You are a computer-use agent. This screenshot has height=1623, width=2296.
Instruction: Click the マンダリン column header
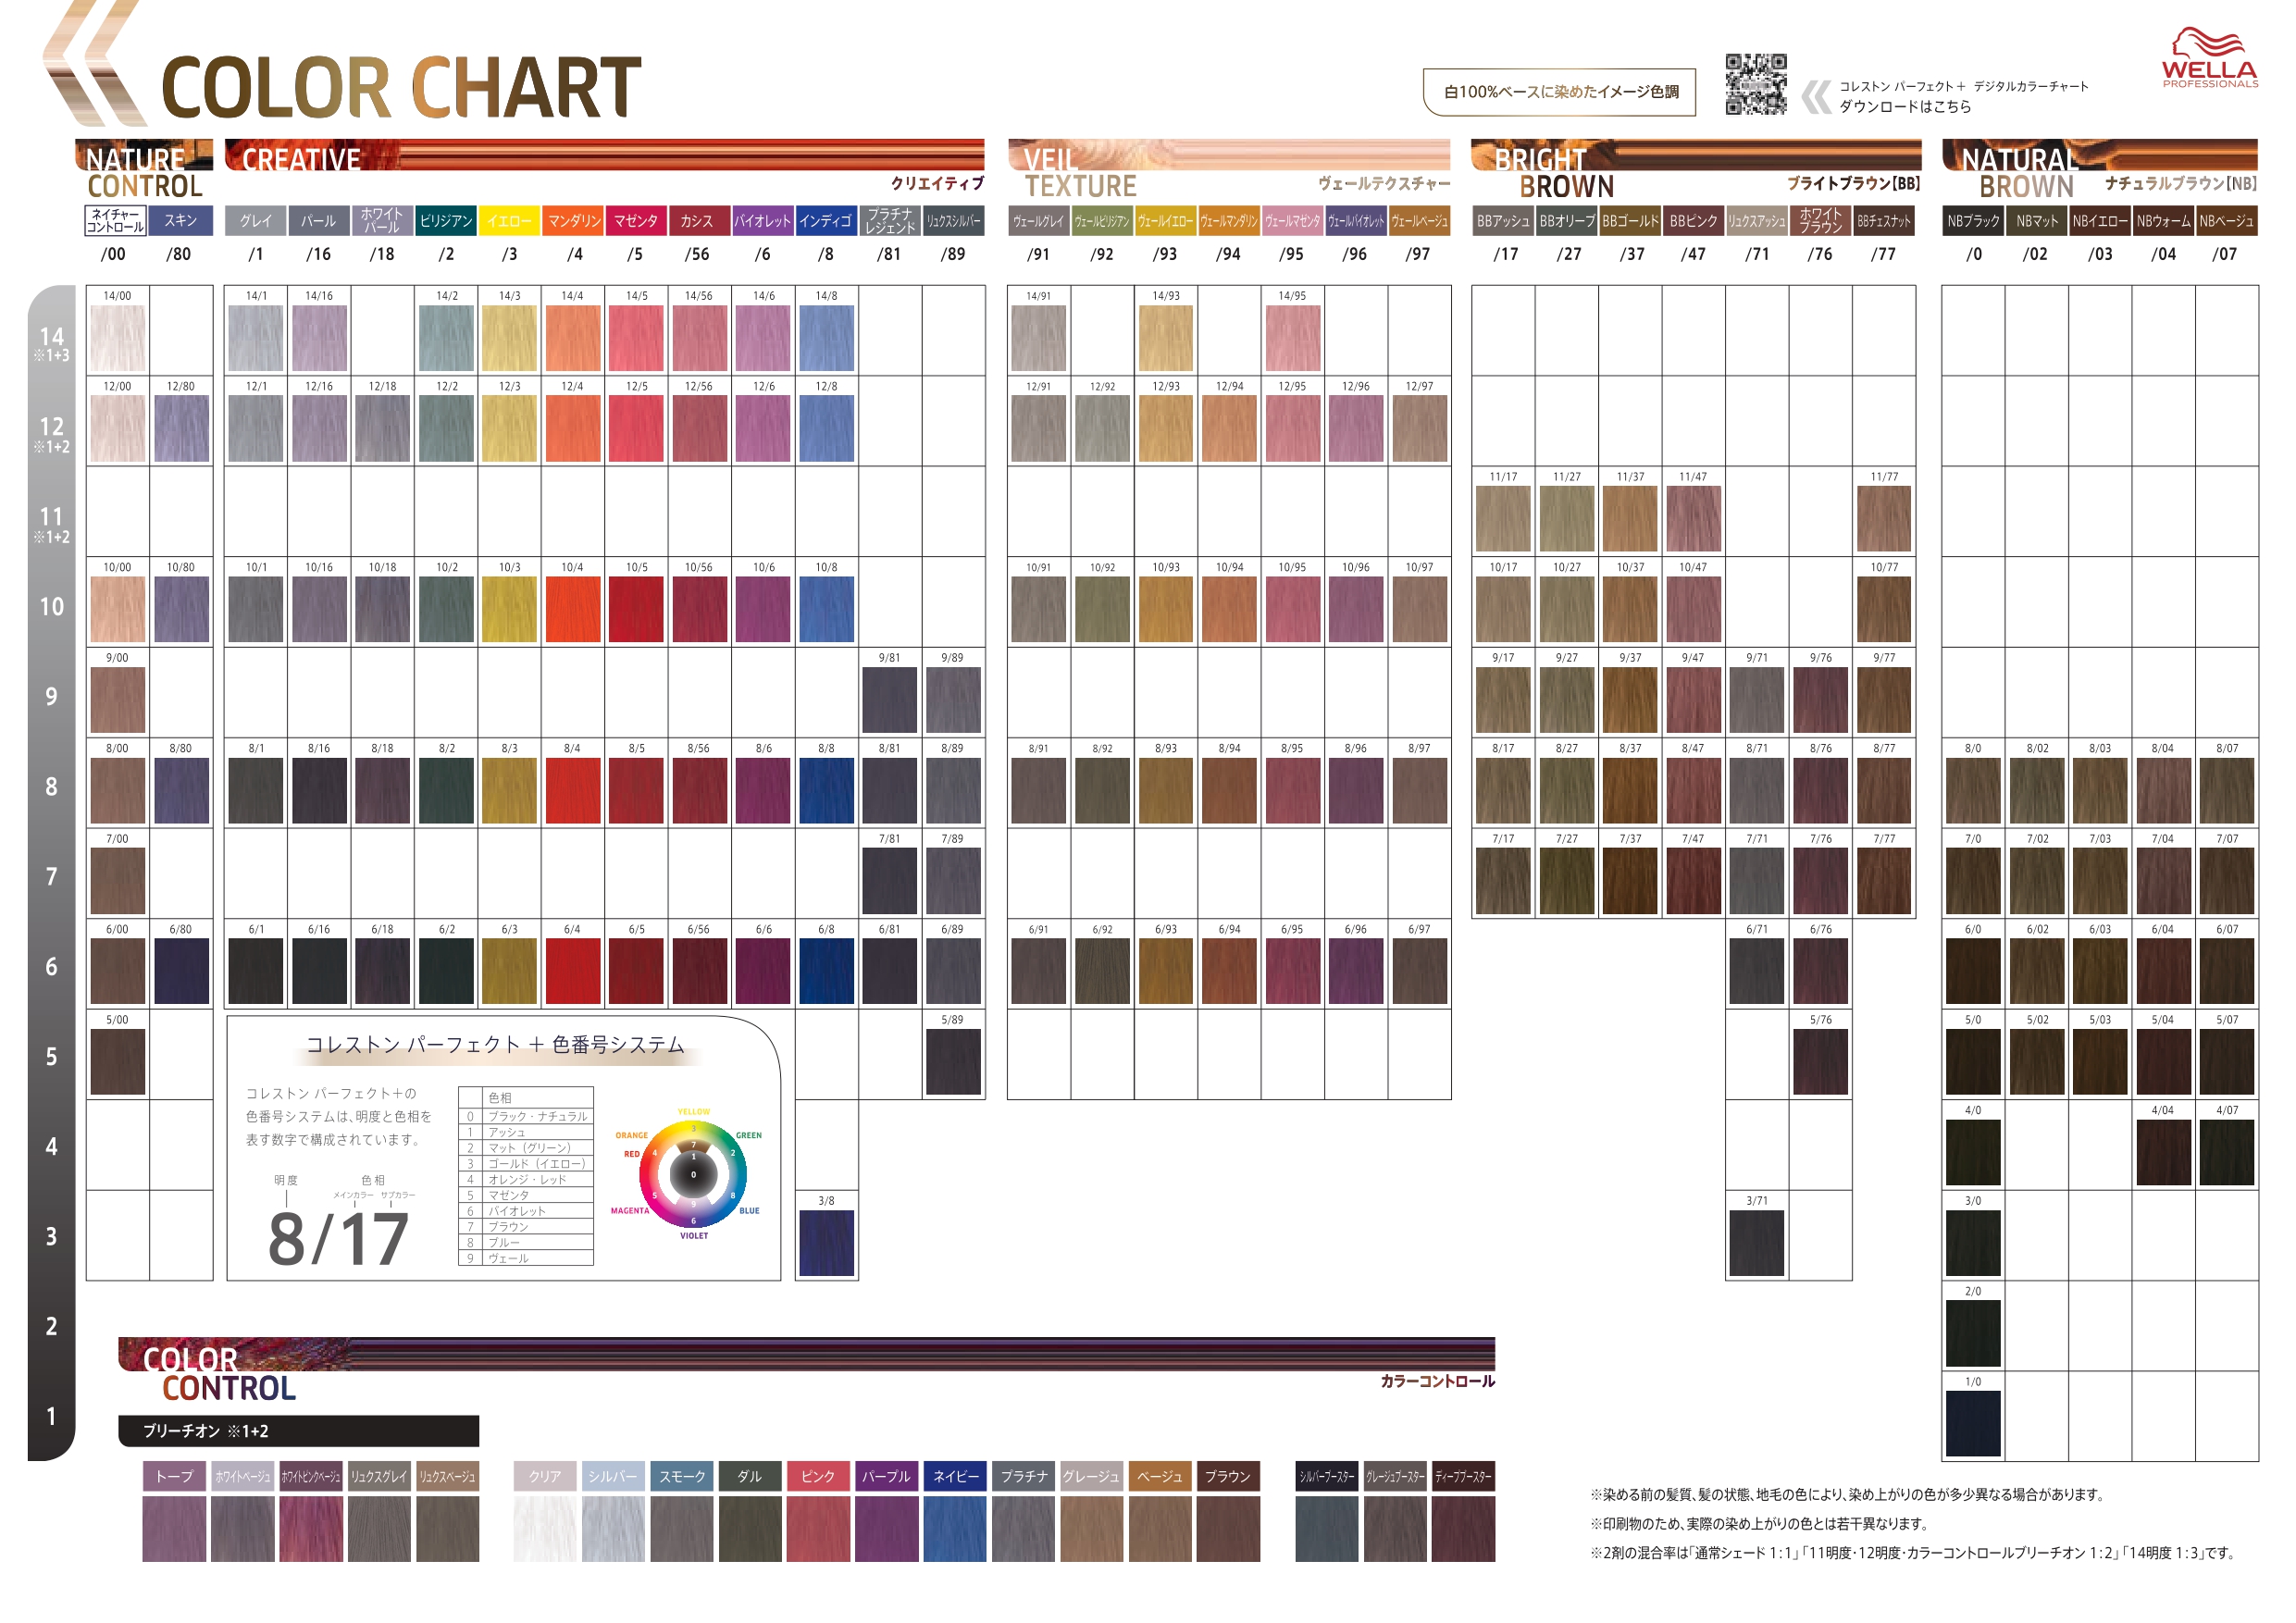573,221
